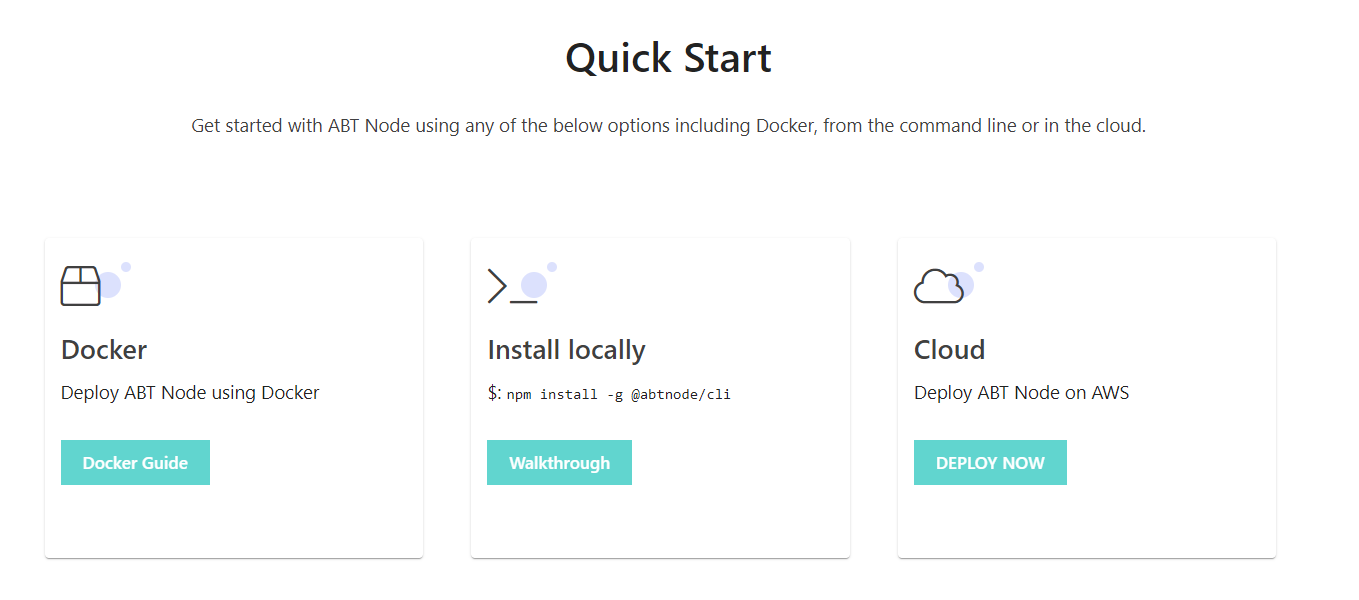This screenshot has height=600, width=1359.
Task: Select the Install locally card title
Action: click(566, 350)
